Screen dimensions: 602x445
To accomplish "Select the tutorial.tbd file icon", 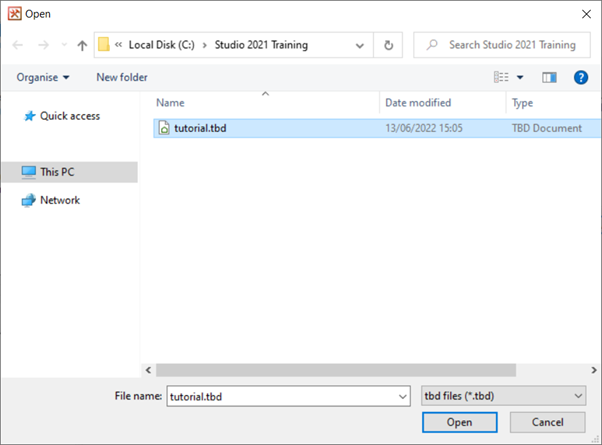I will [164, 128].
